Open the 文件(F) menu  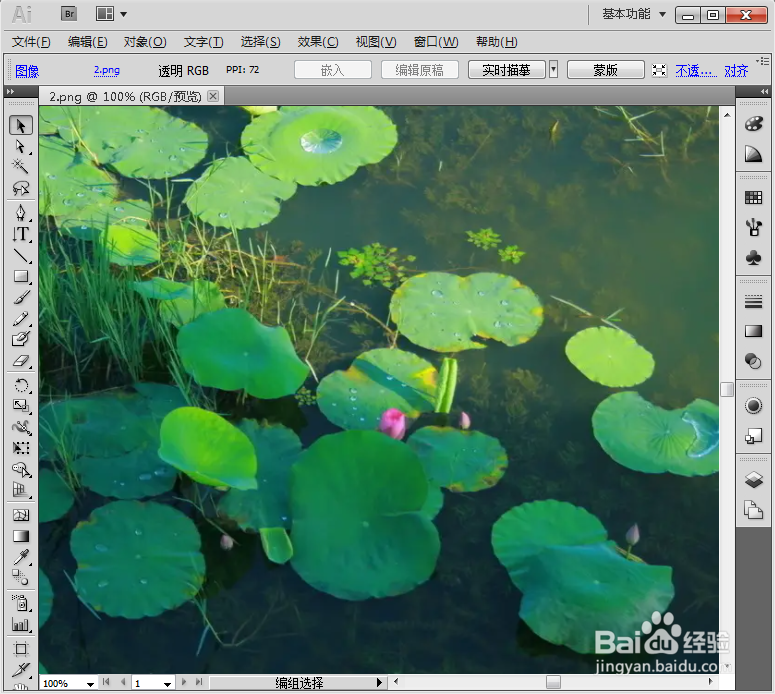tap(31, 42)
